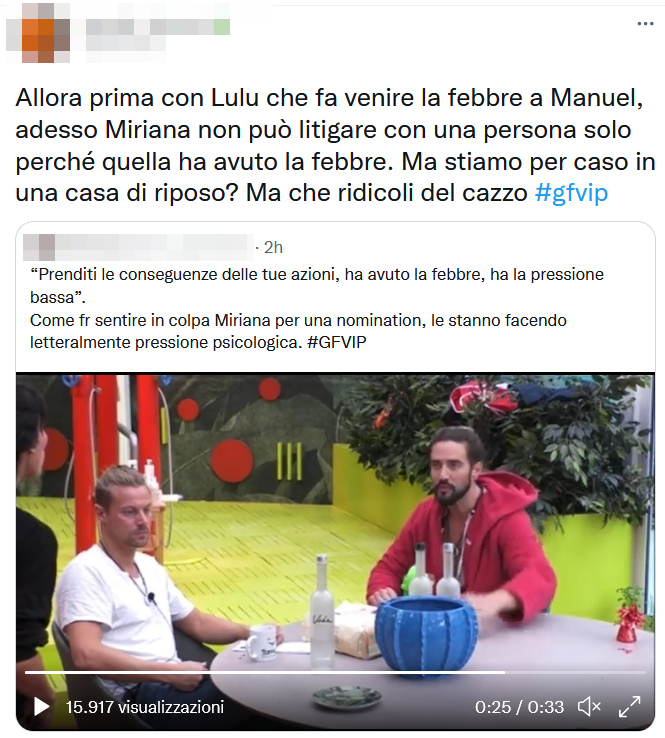Click the blue bowl in the video frame
The height and width of the screenshot is (738, 665).
[425, 634]
